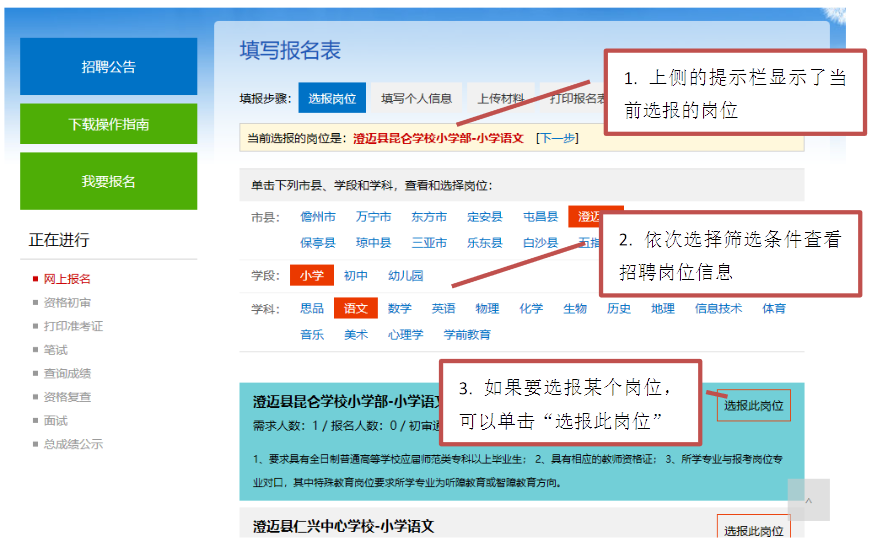
Task: Open the 招聘公告 blue button
Action: pyautogui.click(x=109, y=67)
